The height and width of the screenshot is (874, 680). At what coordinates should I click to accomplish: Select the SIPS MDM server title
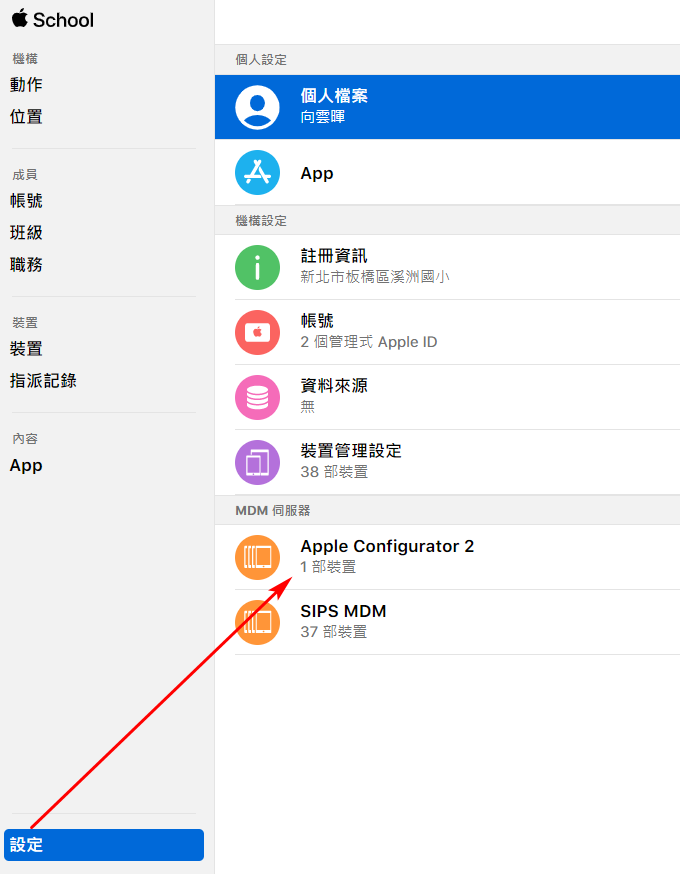[343, 611]
